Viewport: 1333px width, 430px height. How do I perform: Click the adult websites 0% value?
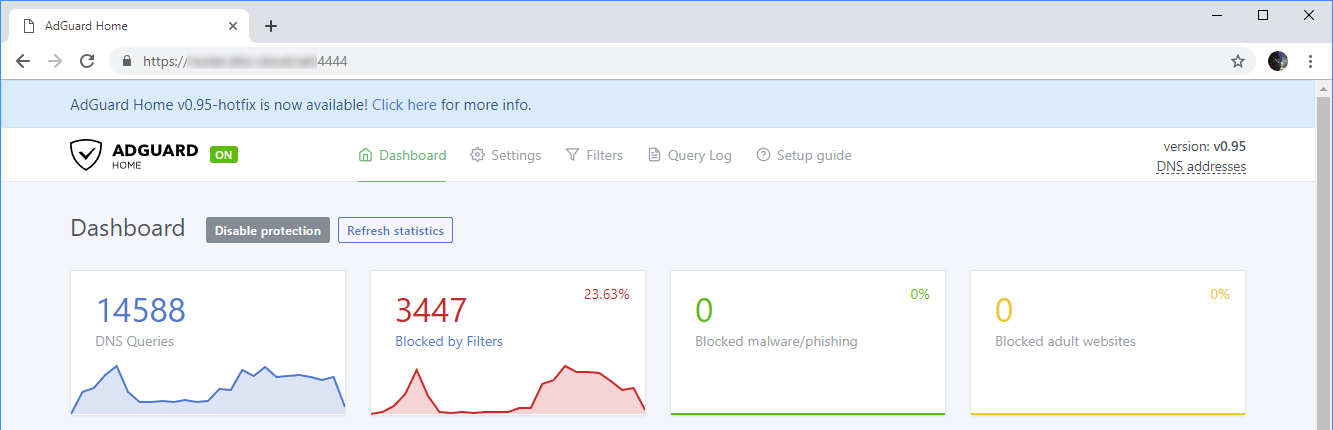click(x=1220, y=294)
